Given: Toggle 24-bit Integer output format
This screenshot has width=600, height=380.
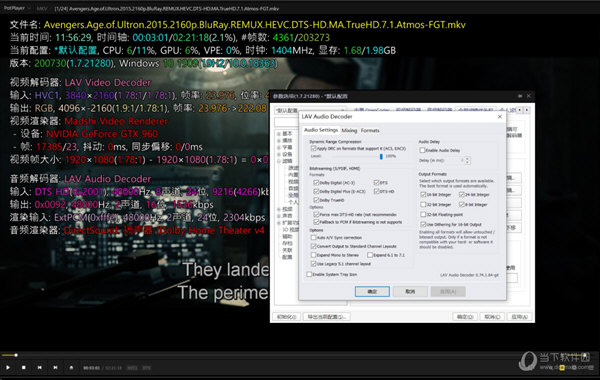Looking at the screenshot, I should tap(462, 195).
